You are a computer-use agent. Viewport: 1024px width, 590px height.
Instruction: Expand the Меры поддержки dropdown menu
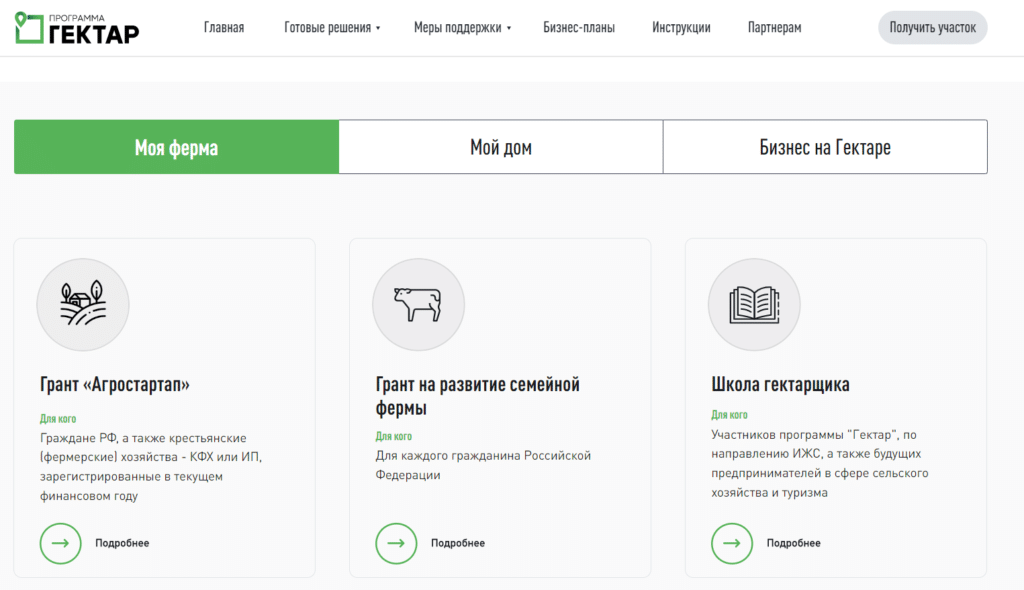[462, 27]
